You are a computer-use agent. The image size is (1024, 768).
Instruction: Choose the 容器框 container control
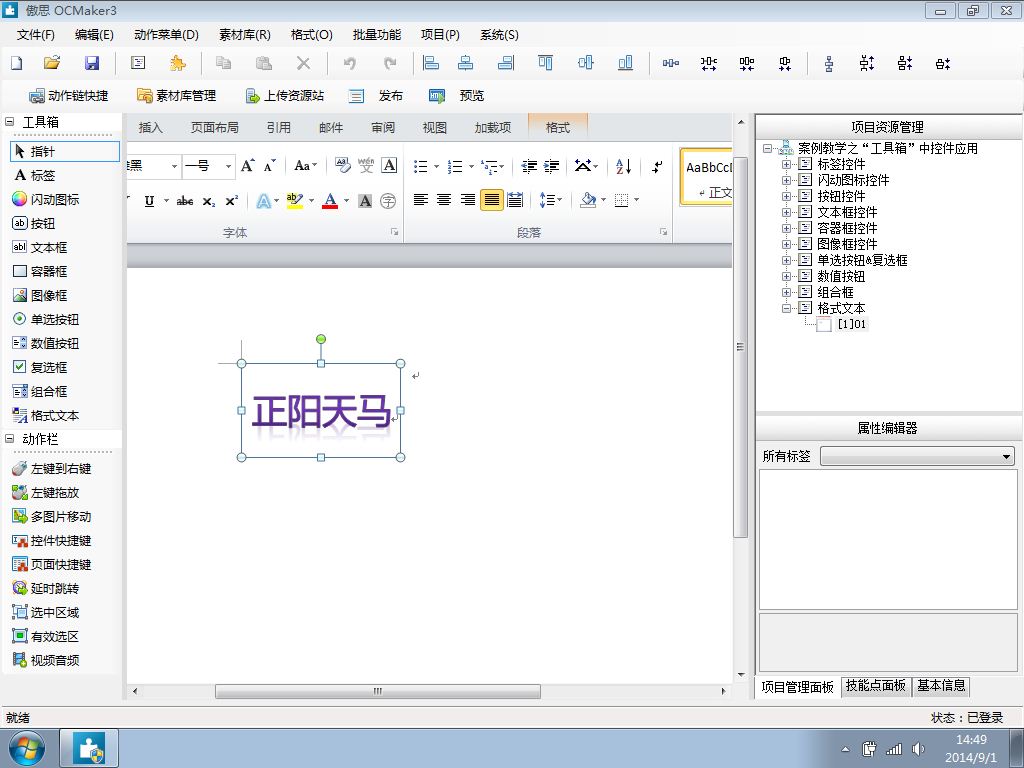coord(40,272)
